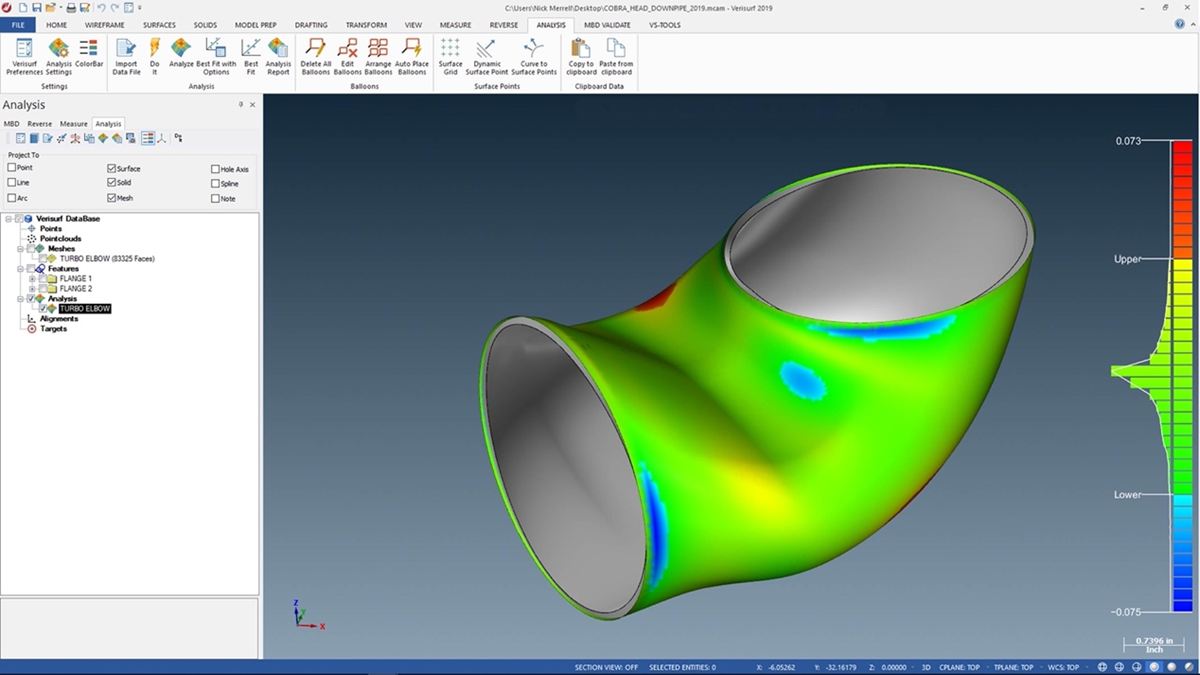Collapse the Verisurf DataBase root node
The height and width of the screenshot is (675, 1200).
click(x=8, y=219)
